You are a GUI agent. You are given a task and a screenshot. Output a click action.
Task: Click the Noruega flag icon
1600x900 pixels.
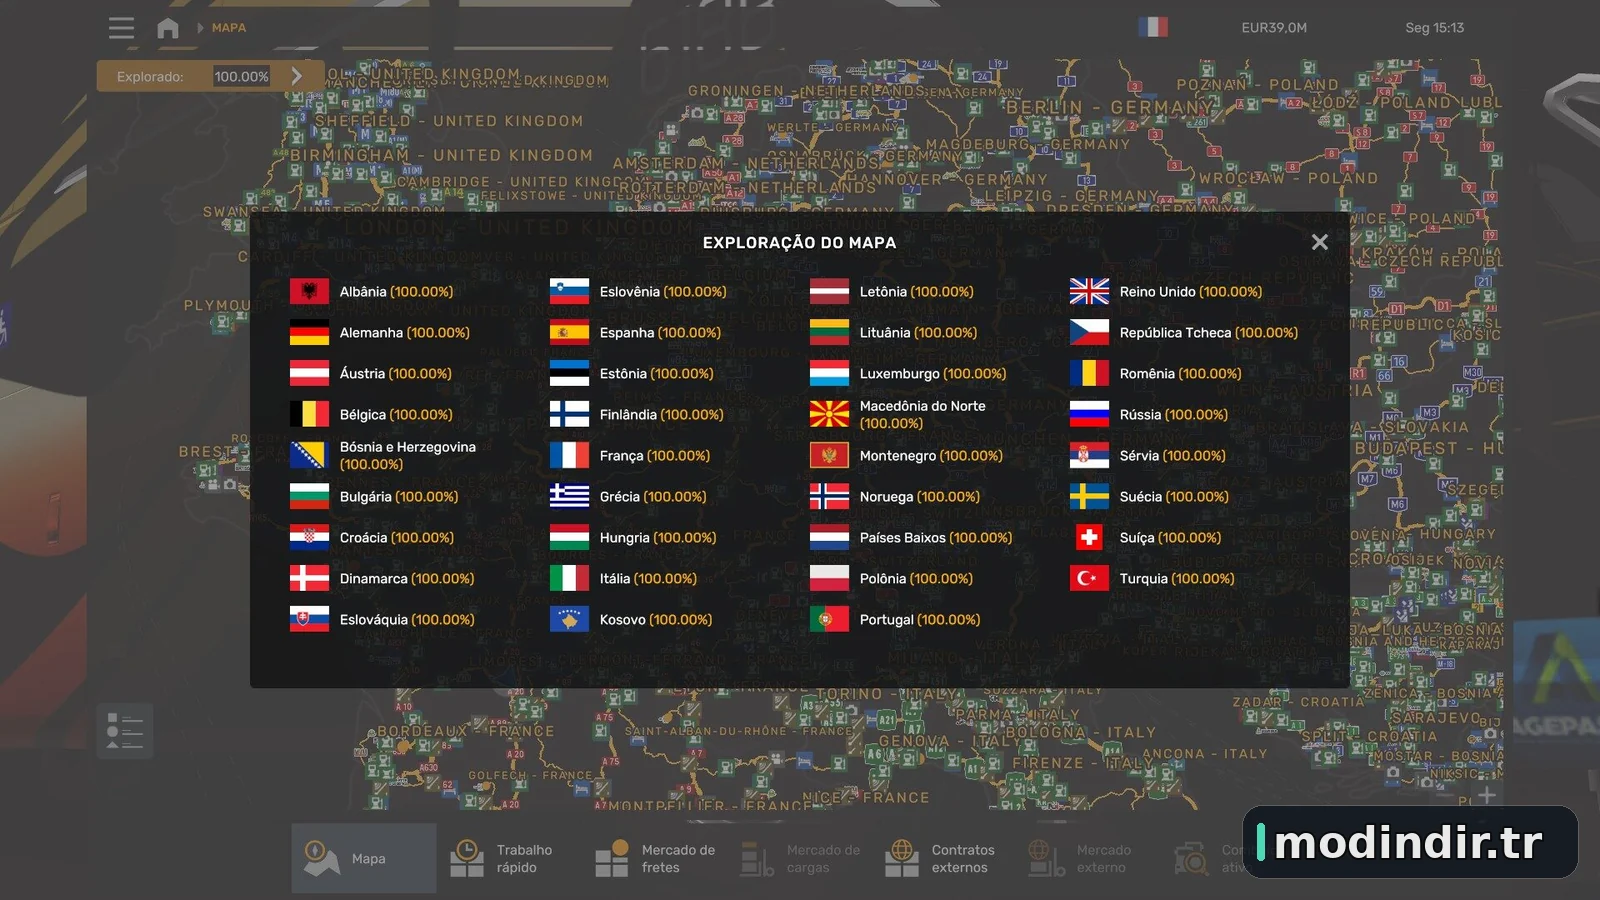(829, 496)
